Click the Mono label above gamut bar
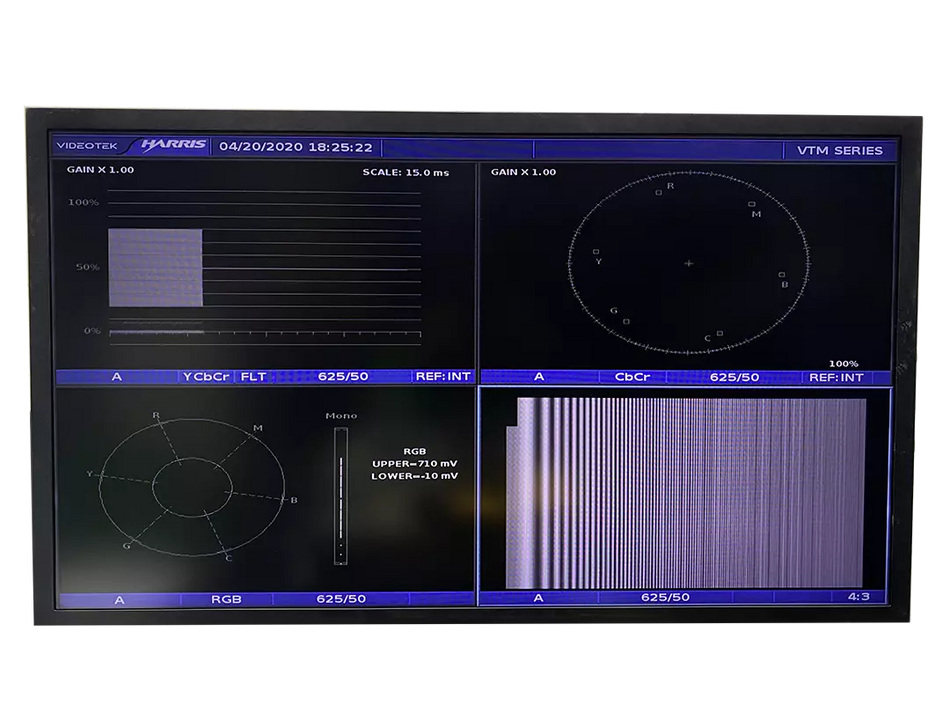This screenshot has height=713, width=950. pos(341,416)
